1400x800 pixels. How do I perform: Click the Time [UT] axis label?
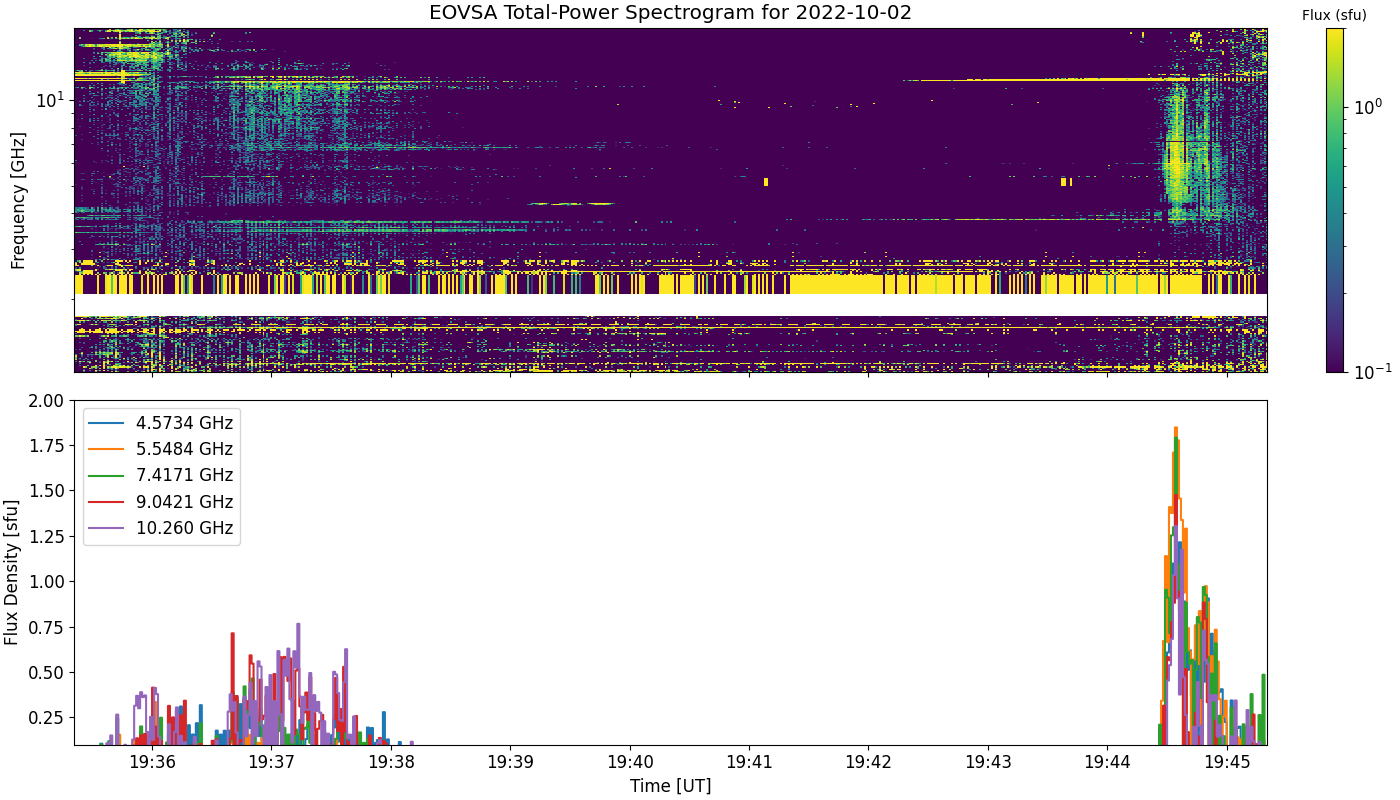[670, 786]
